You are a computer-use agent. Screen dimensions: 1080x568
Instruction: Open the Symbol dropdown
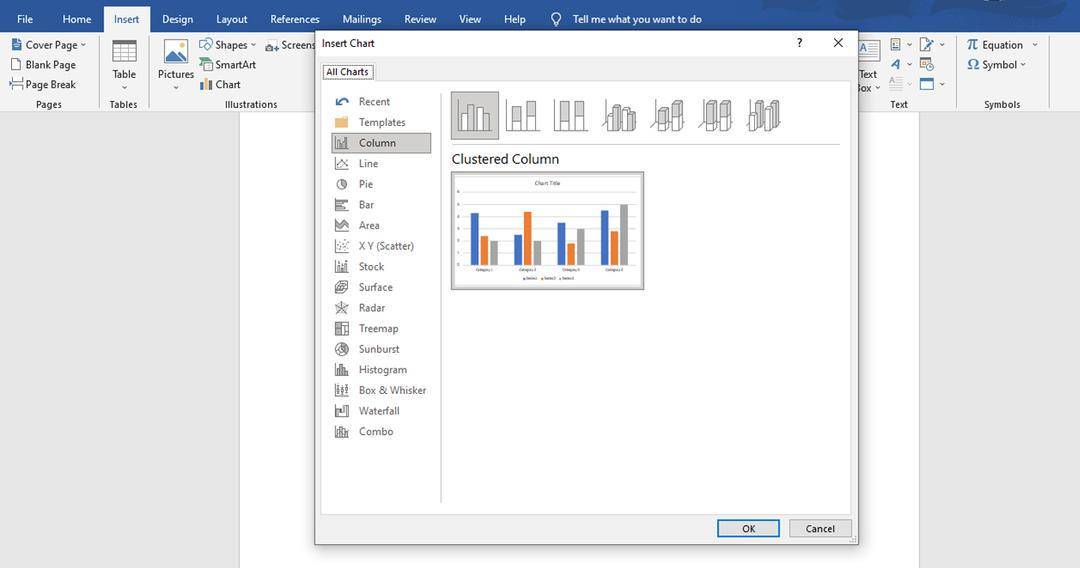tap(997, 64)
